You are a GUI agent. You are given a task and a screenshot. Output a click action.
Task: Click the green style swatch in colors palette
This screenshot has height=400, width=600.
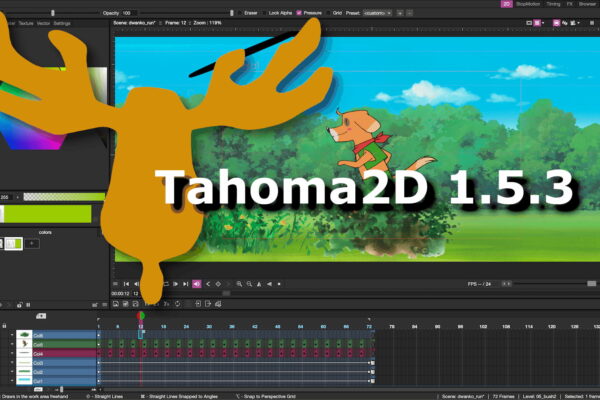(19, 244)
